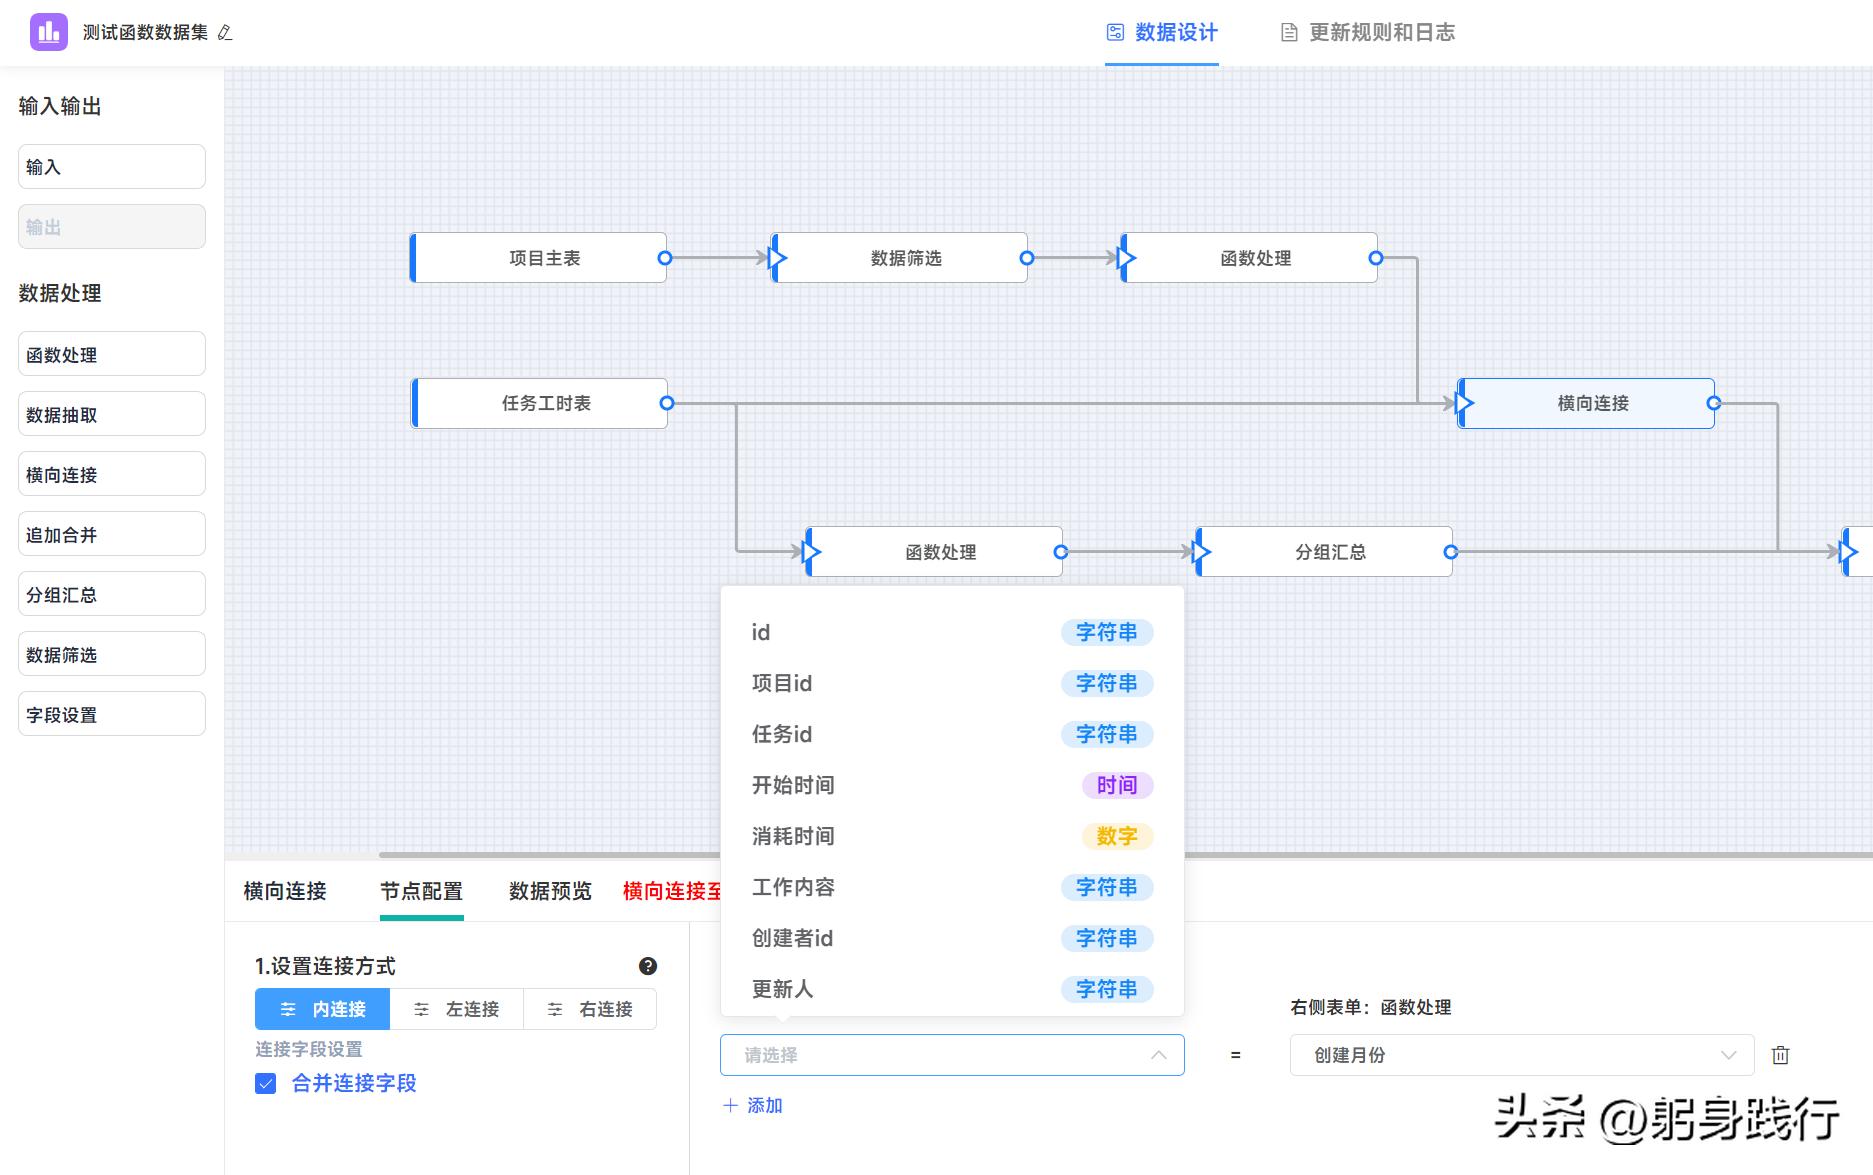
Task: Select 左连接 join type
Action: [x=457, y=1009]
